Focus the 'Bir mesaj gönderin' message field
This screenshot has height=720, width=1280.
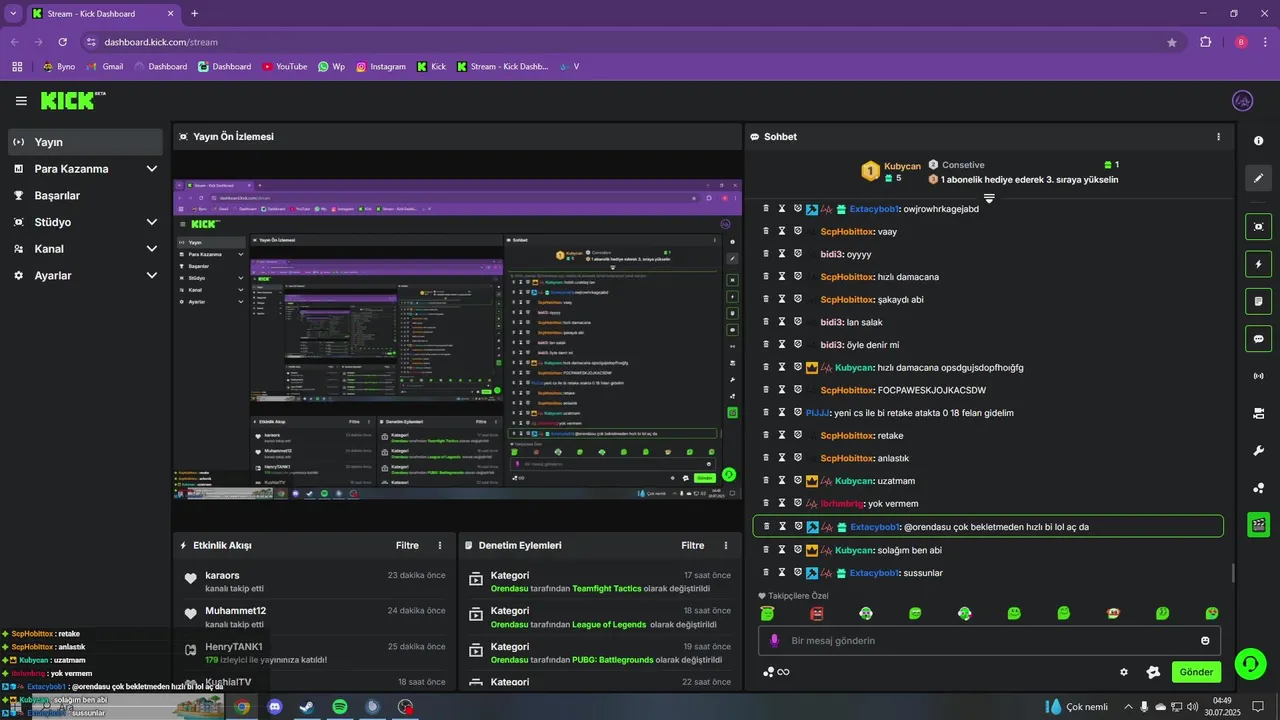[x=989, y=641]
